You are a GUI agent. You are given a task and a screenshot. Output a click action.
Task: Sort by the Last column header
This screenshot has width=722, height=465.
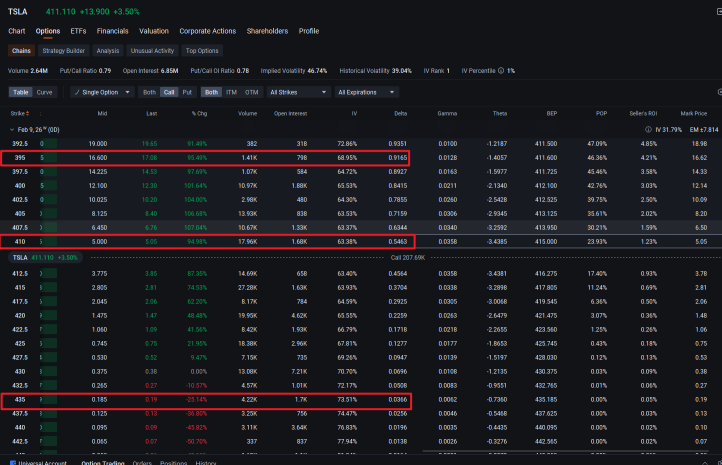152,114
